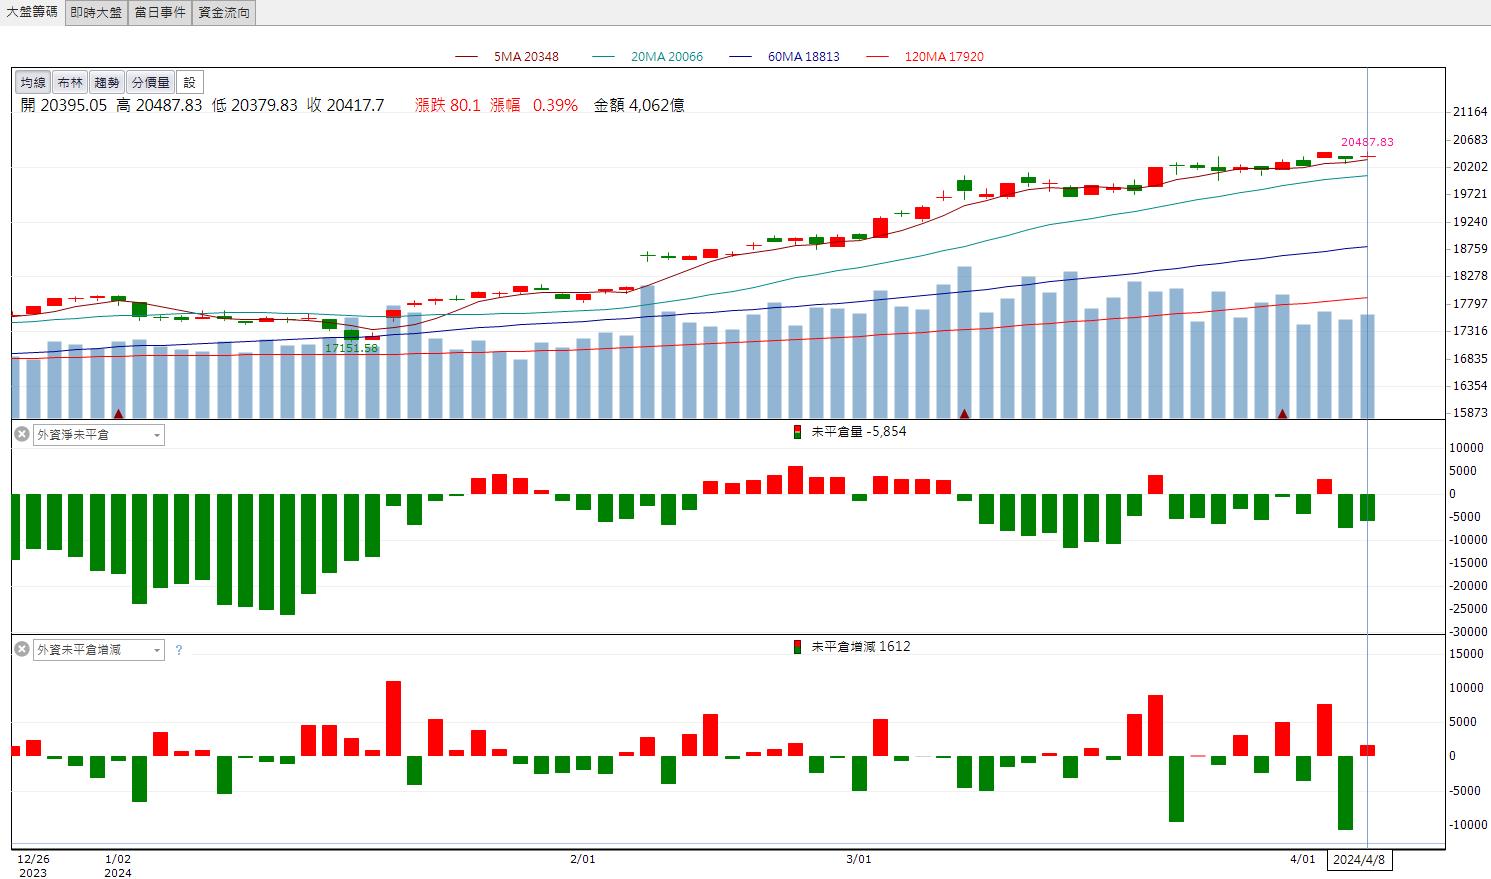The width and height of the screenshot is (1491, 879).
Task: Click the 未平倉增減 legend color icon
Action: (x=797, y=647)
